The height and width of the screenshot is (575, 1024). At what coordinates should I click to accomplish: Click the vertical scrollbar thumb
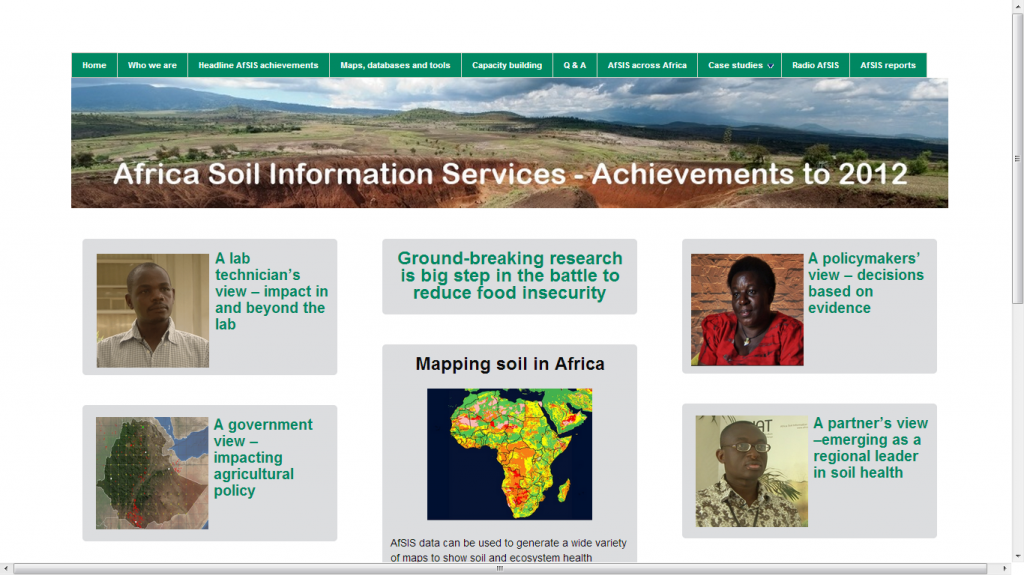[1017, 158]
